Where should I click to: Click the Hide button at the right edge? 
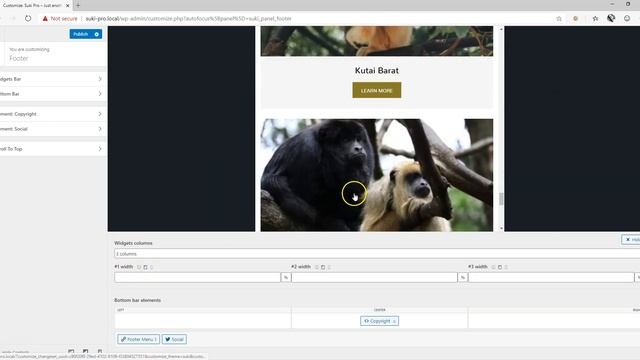(631, 240)
